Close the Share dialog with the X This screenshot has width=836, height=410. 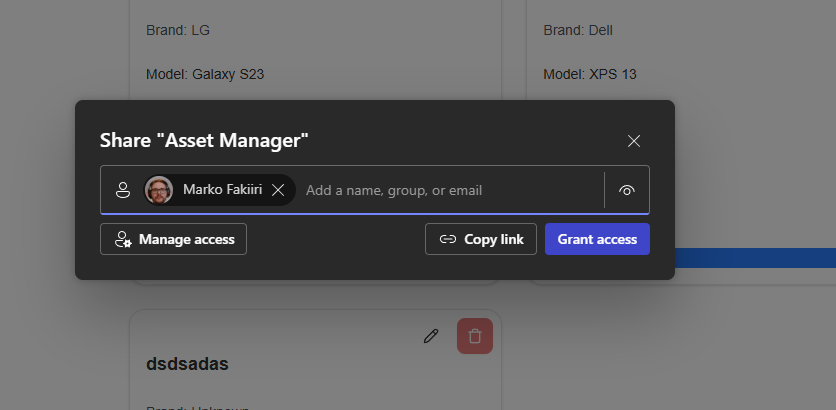[634, 141]
